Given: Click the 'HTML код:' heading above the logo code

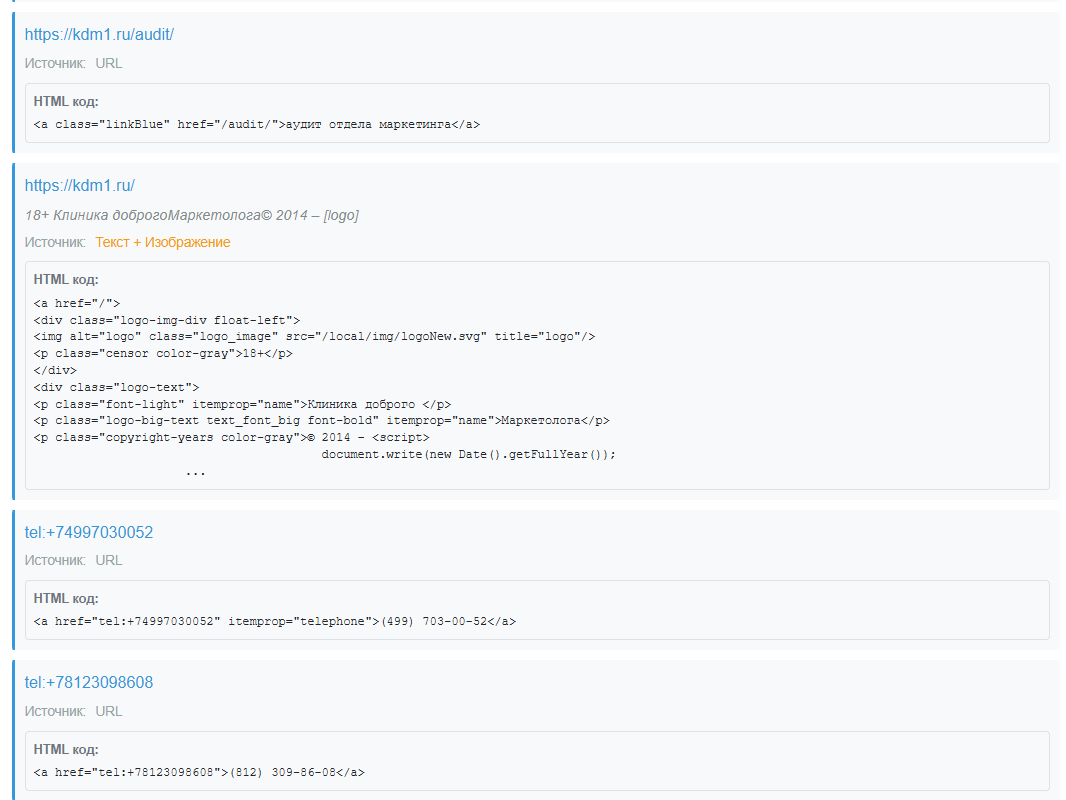Looking at the screenshot, I should 66,279.
